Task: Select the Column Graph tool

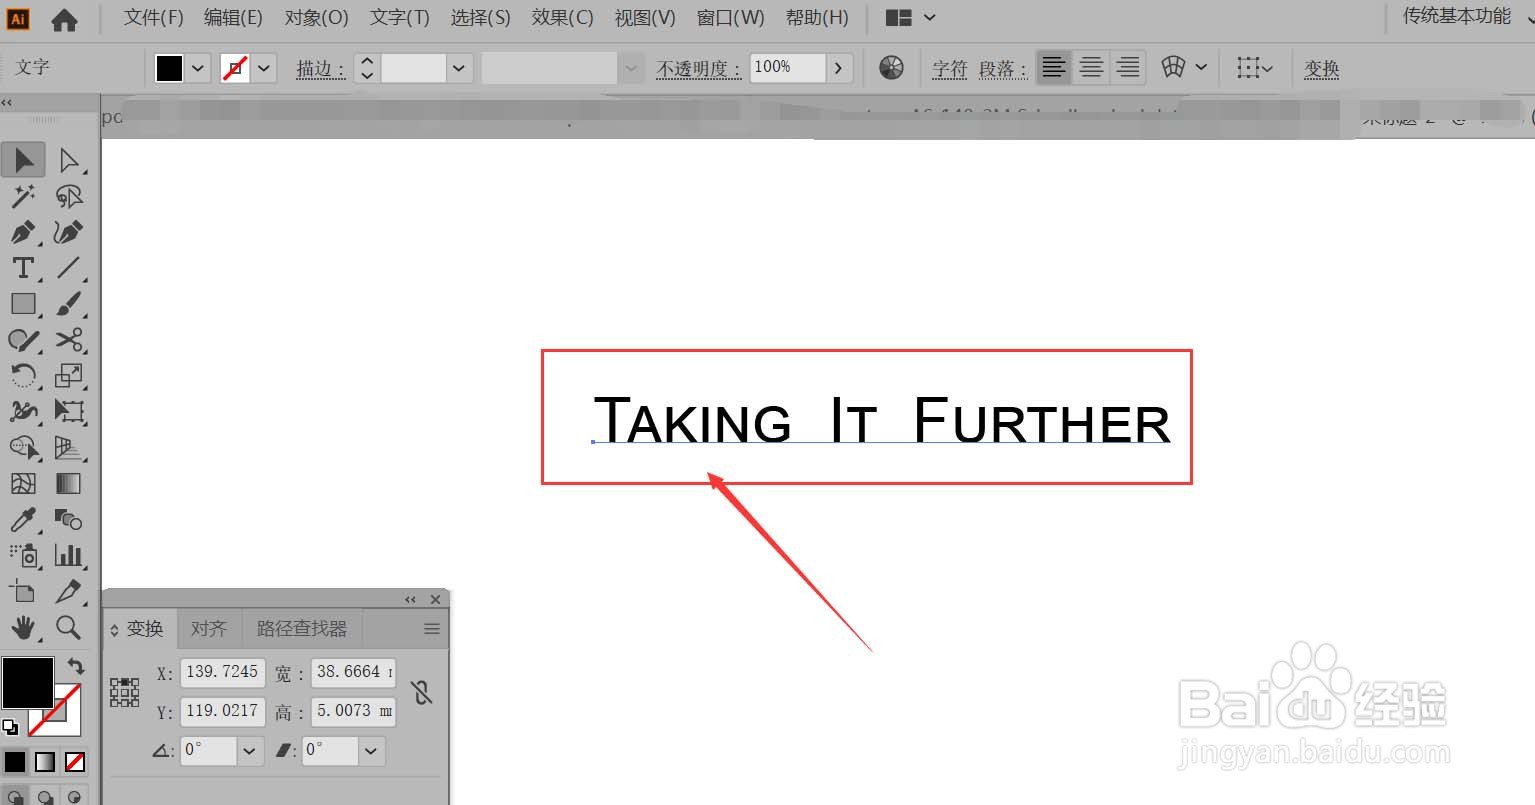Action: pos(69,556)
